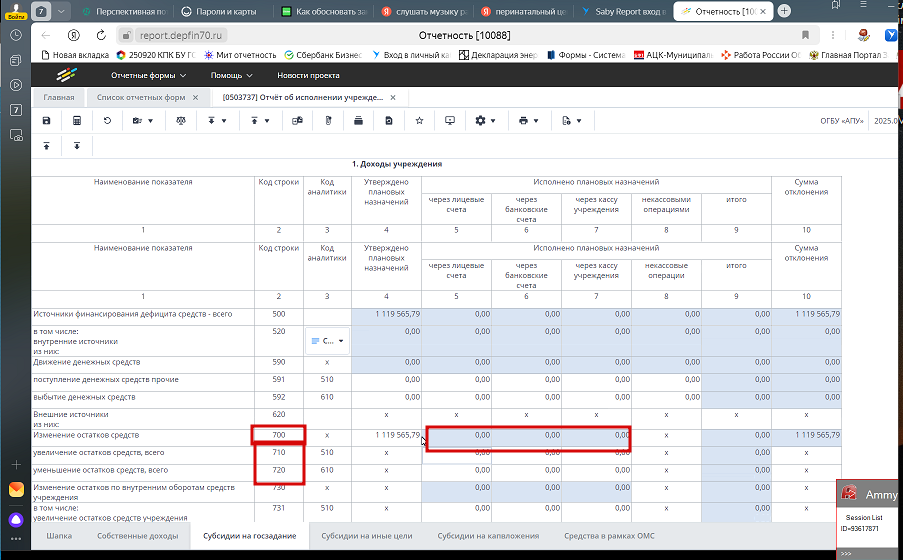Viewport: 903px width, 560px height.
Task: Click the balance scales check icon
Action: click(x=181, y=121)
